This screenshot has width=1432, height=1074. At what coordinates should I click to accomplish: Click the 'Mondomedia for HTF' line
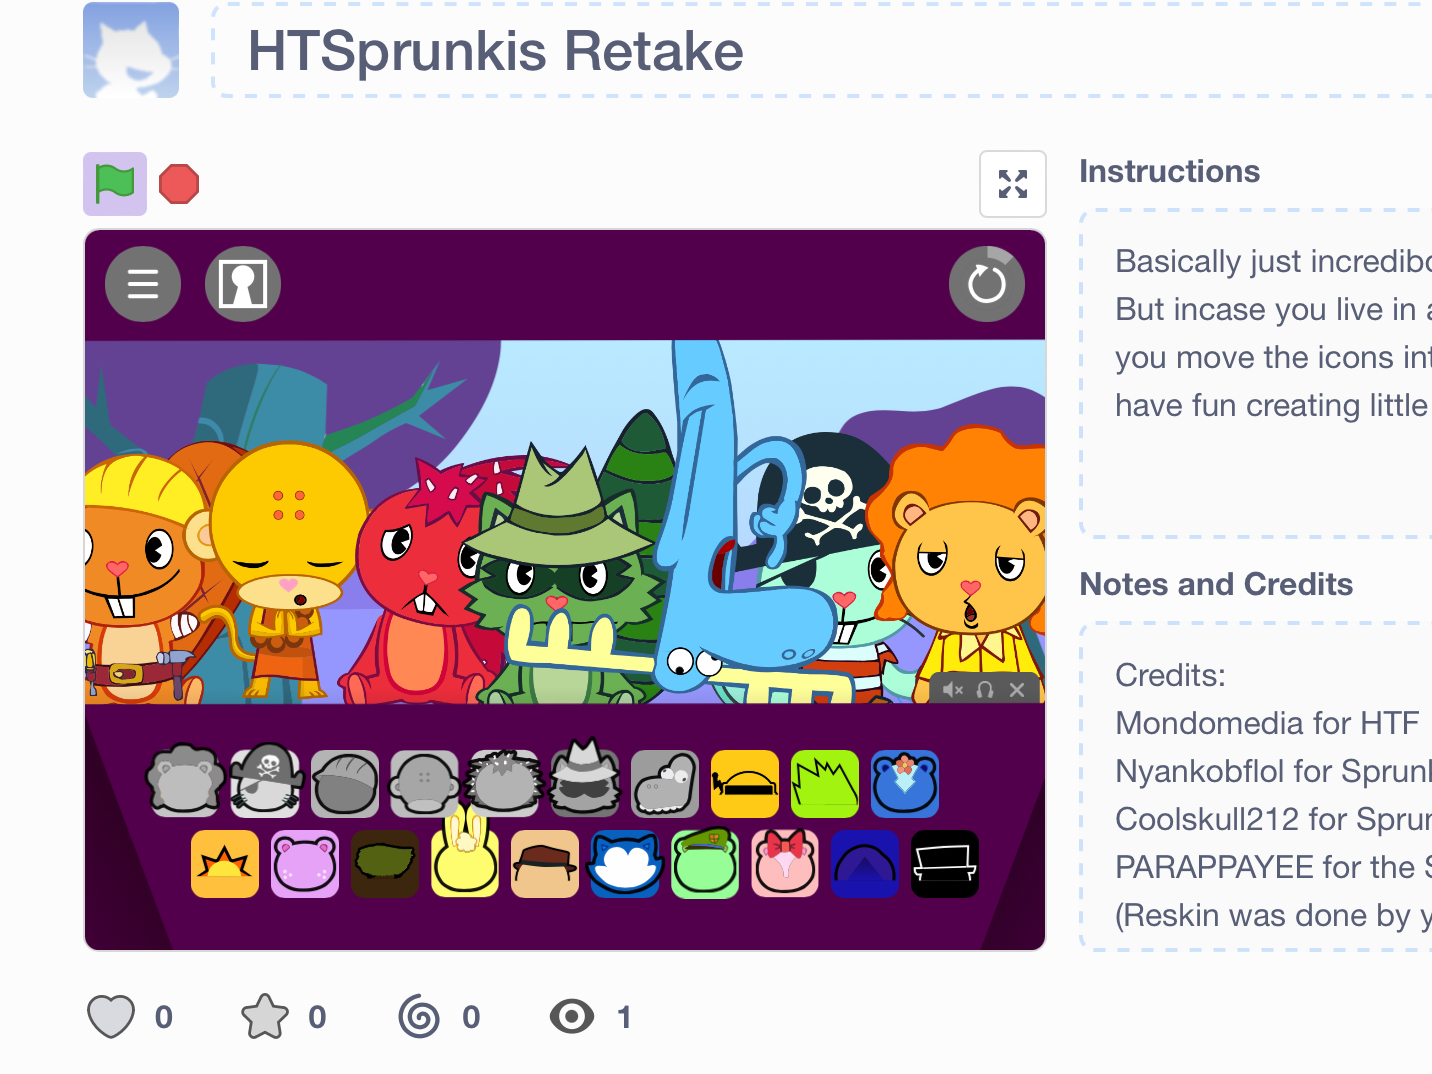coord(1267,723)
